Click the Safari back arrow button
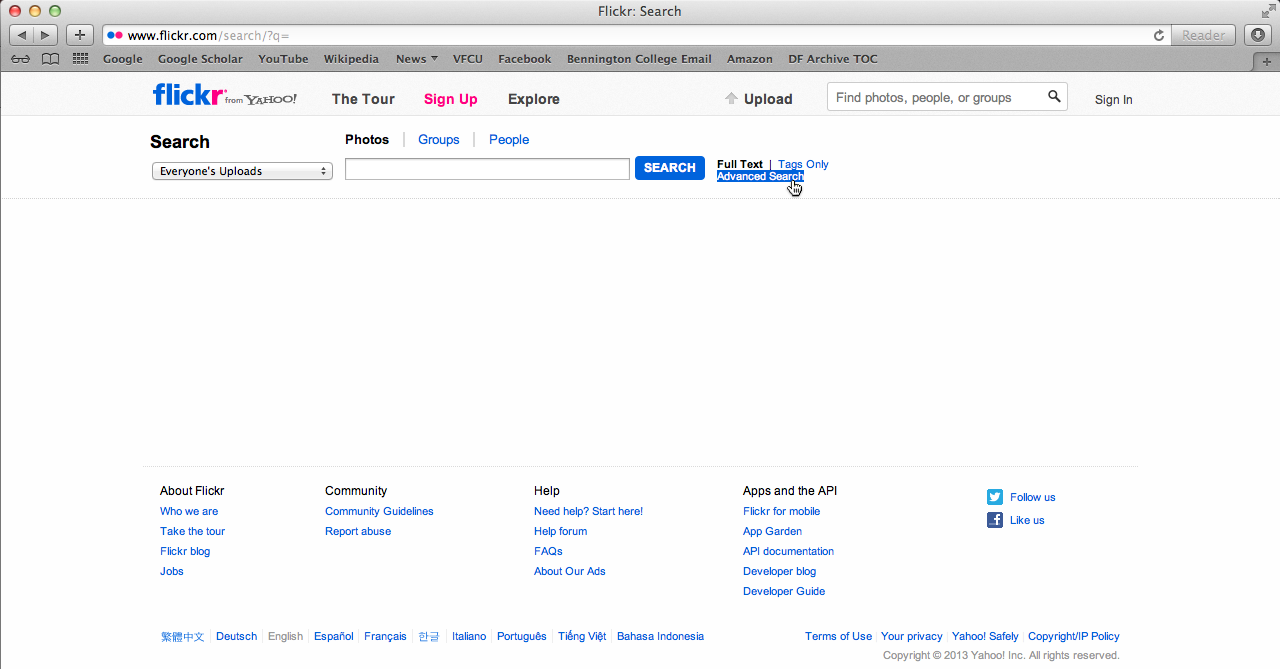 coord(23,35)
